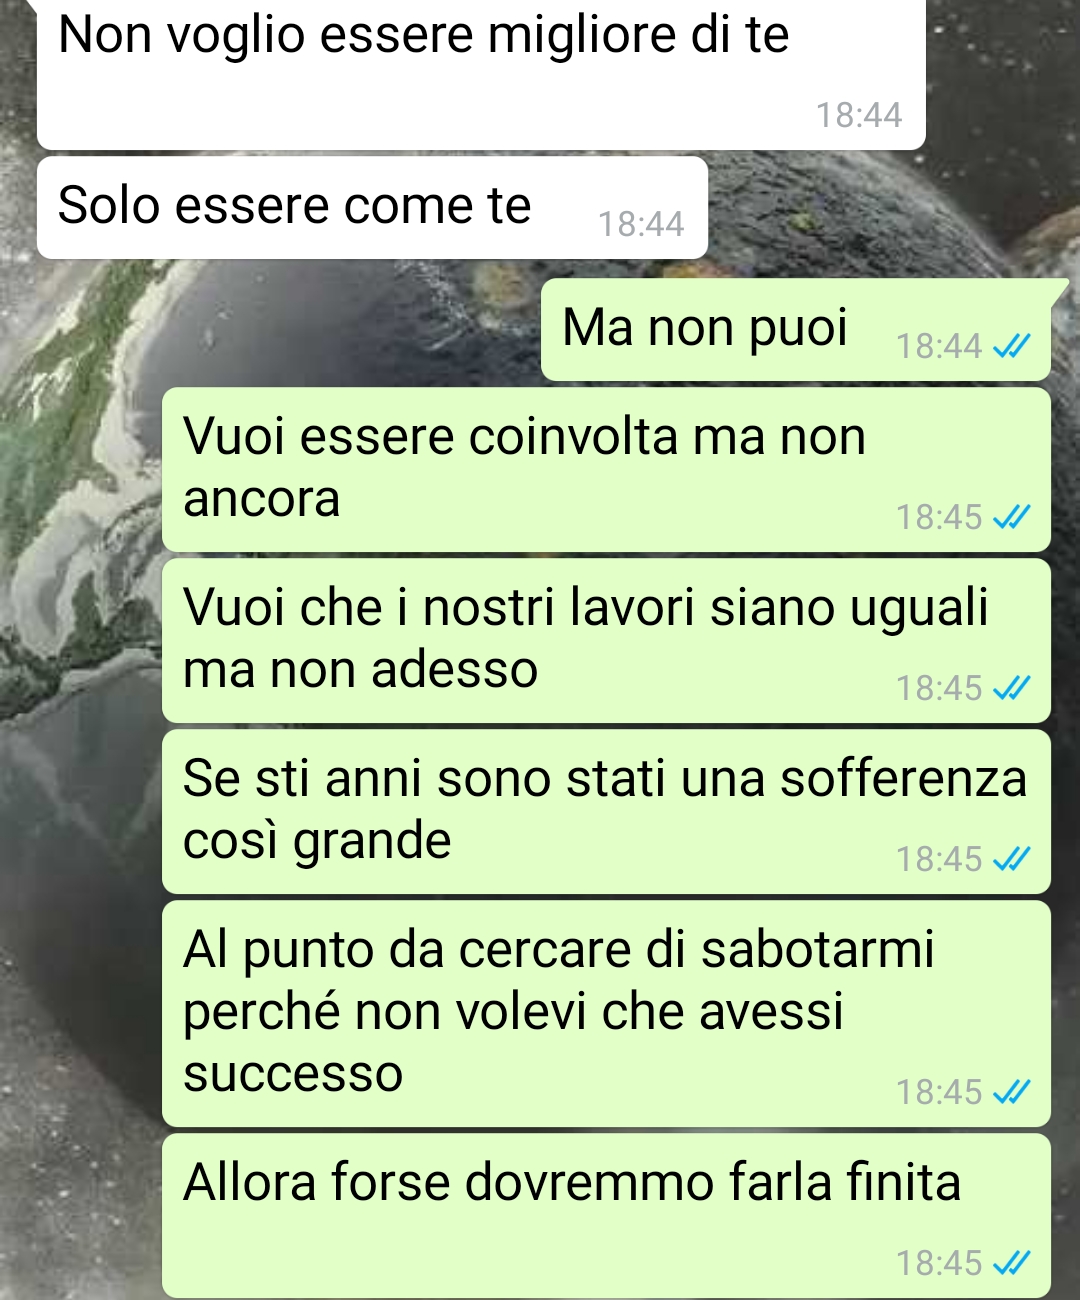1080x1300 pixels.
Task: Tap the 'Ma non puoi' read-receipt checkmarks
Action: [x=1011, y=346]
